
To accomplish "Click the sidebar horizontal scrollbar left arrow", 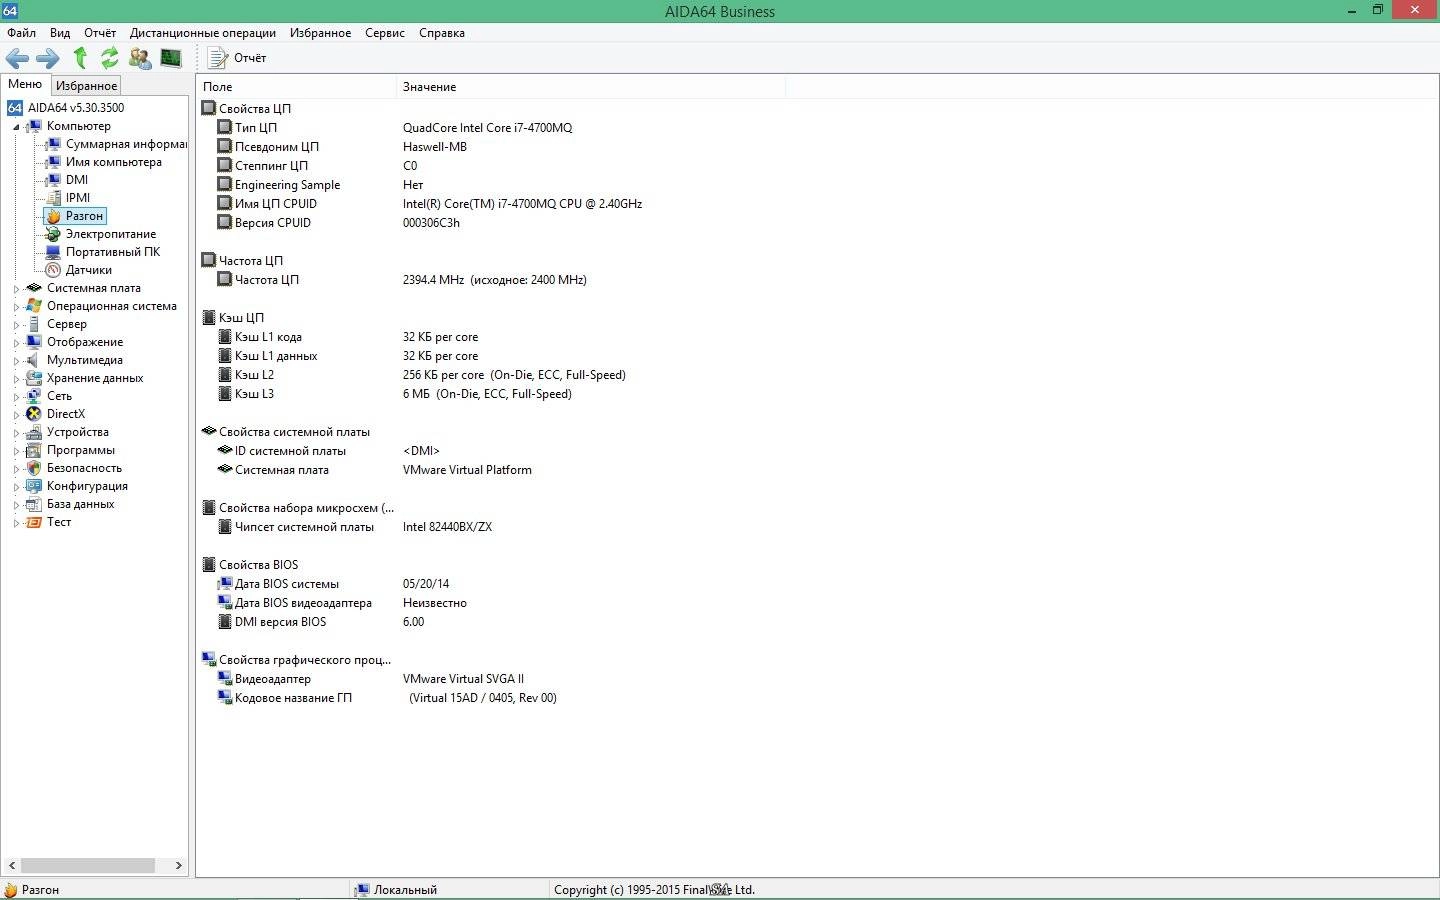I will tap(12, 866).
